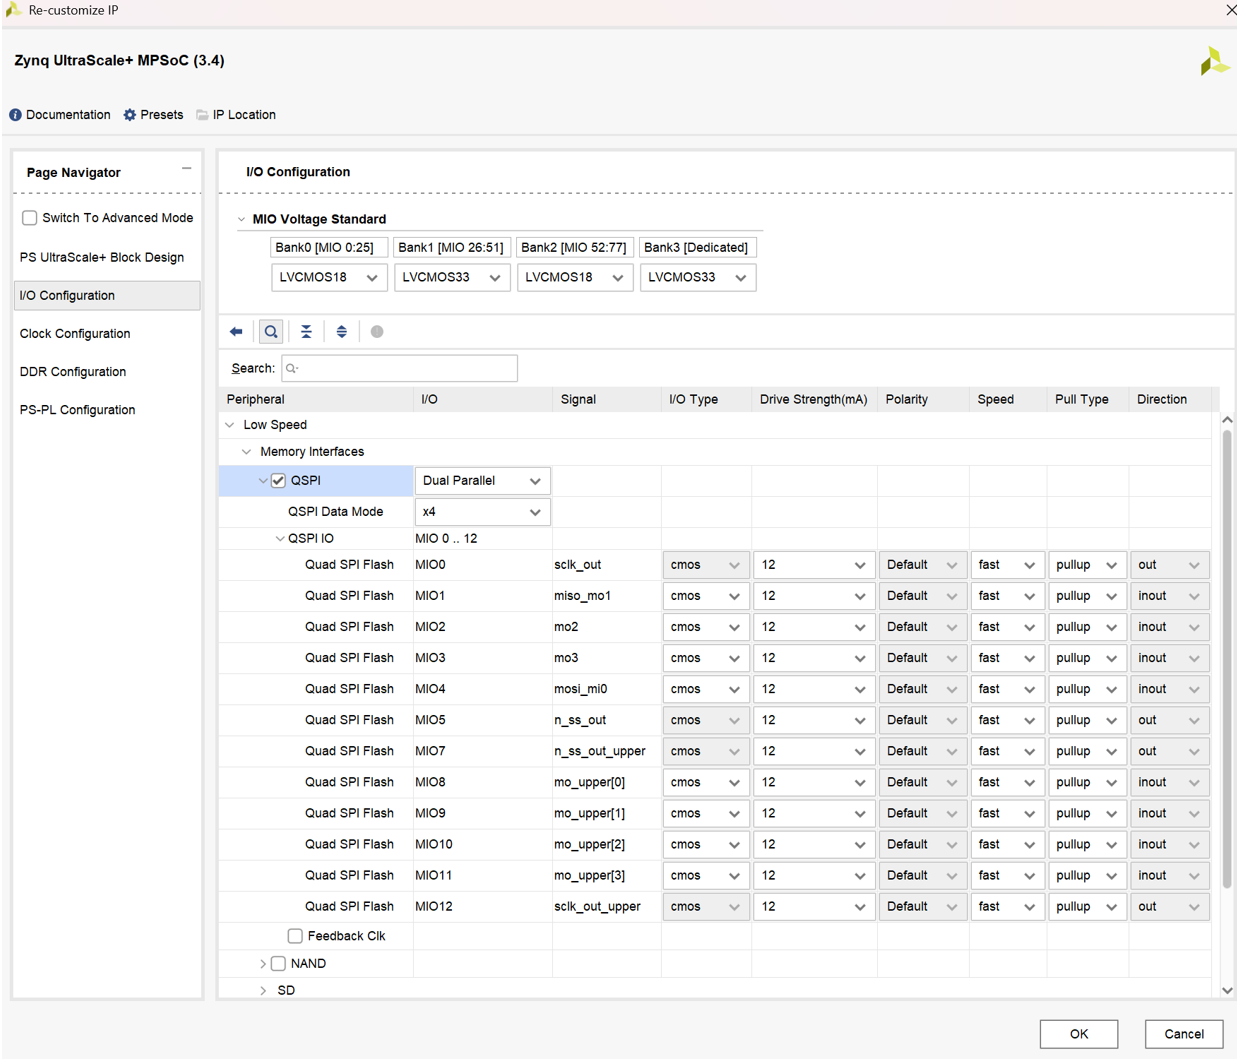
Task: Click the gray circle toolbar icon
Action: click(x=377, y=332)
